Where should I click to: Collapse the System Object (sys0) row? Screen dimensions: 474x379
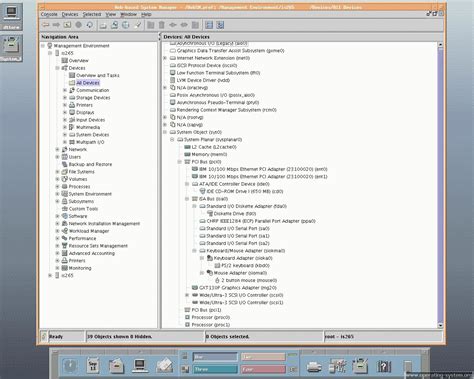(165, 132)
